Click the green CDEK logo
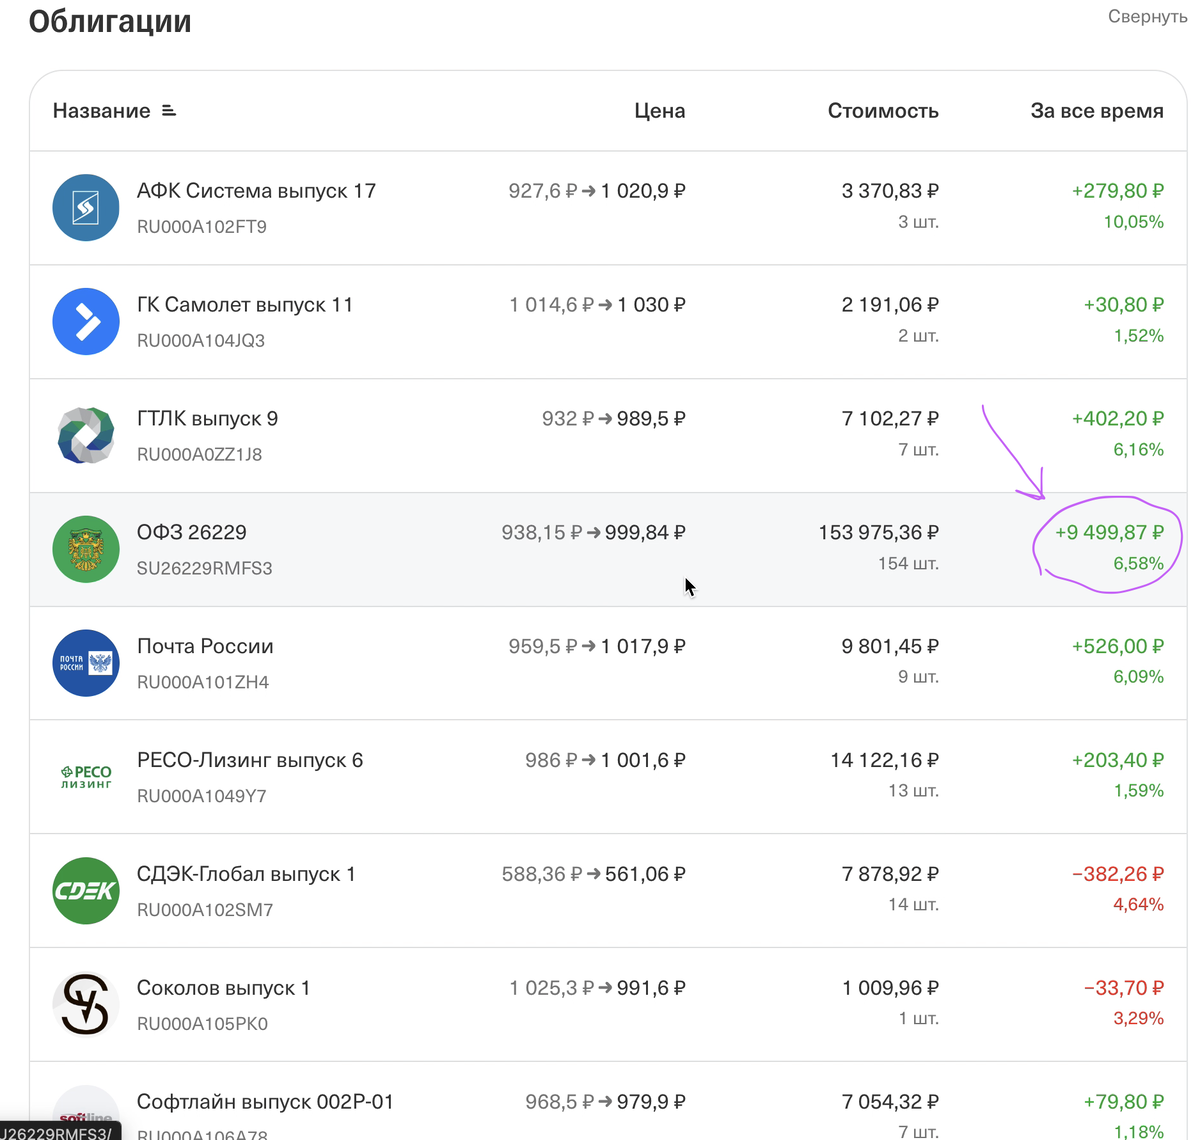Viewport: 1200px width, 1140px height. tap(86, 891)
